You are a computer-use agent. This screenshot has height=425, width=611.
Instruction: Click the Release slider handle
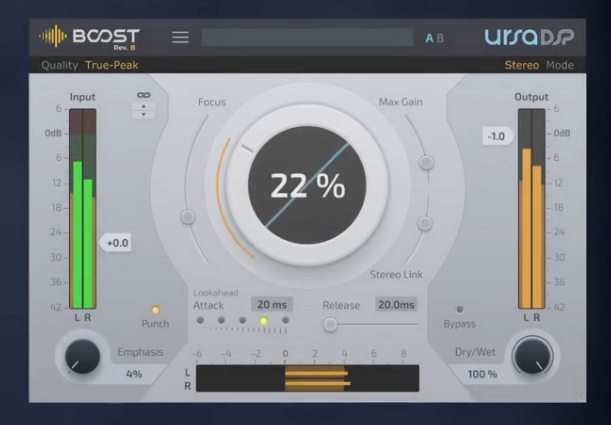330,324
